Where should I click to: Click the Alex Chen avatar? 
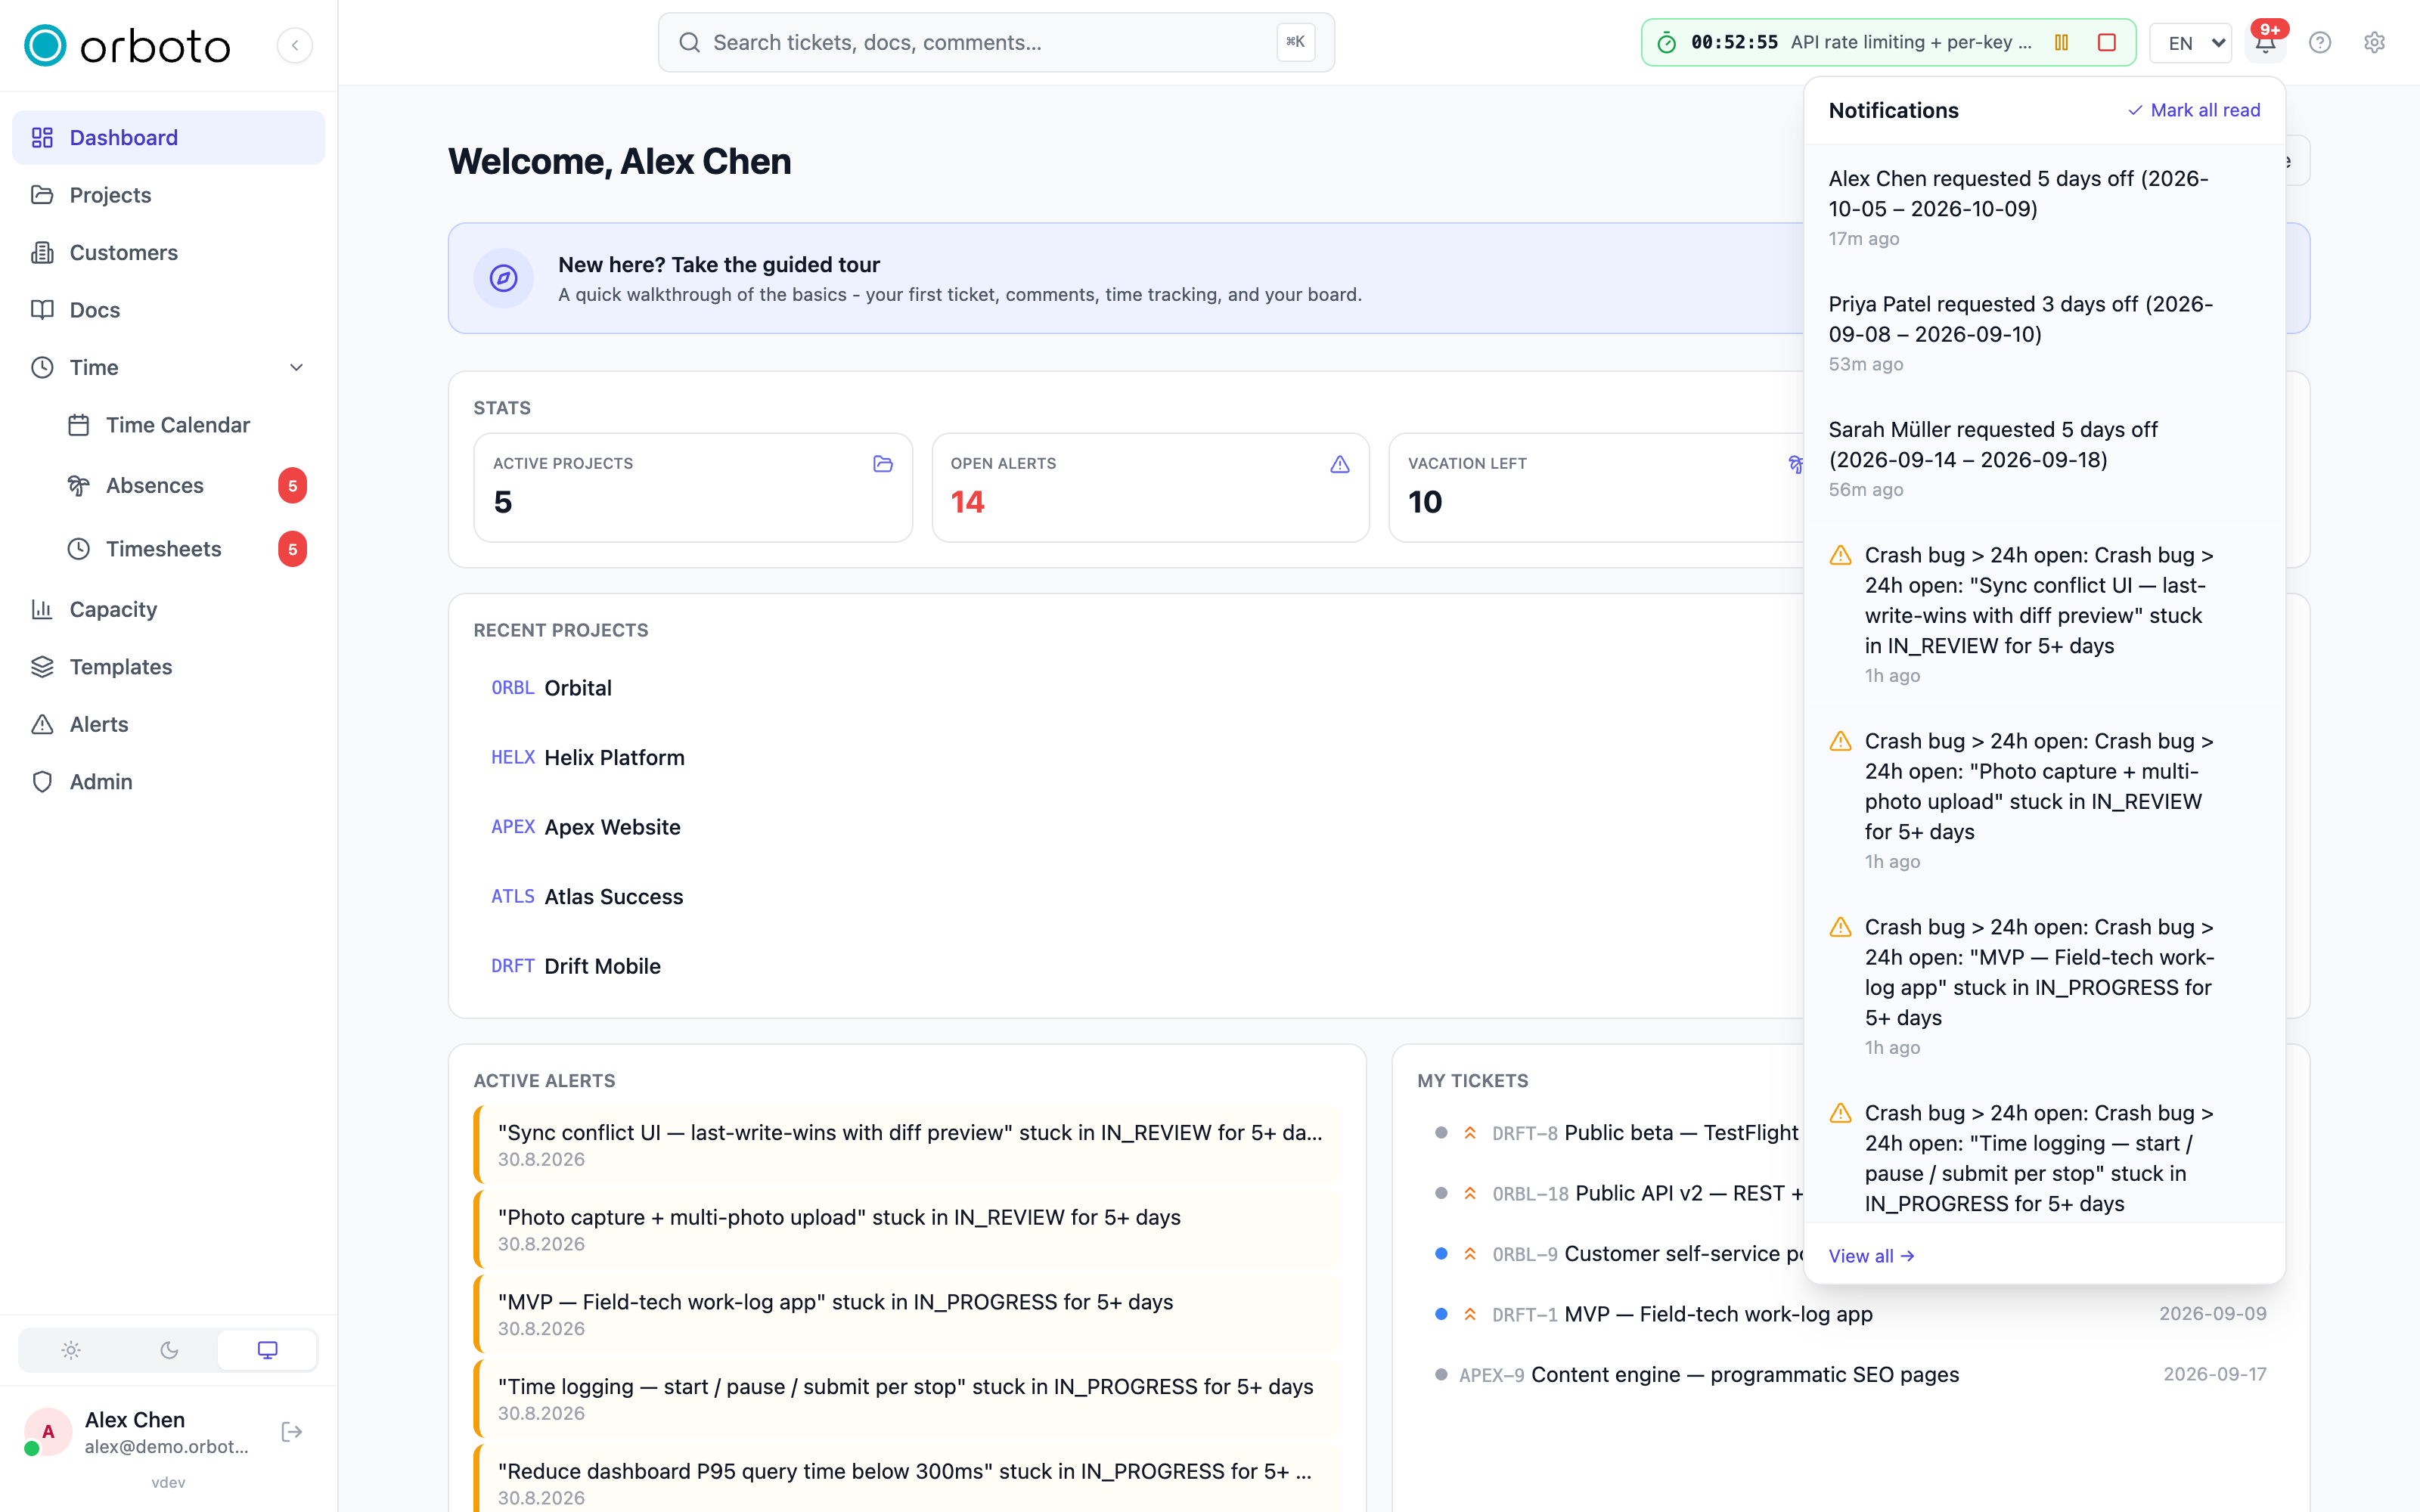click(47, 1432)
